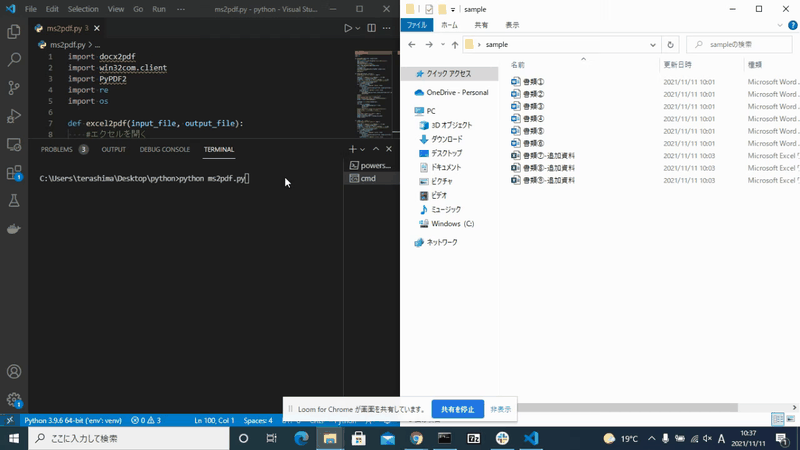The width and height of the screenshot is (800, 450).
Task: Split the editor right
Action: click(x=371, y=28)
